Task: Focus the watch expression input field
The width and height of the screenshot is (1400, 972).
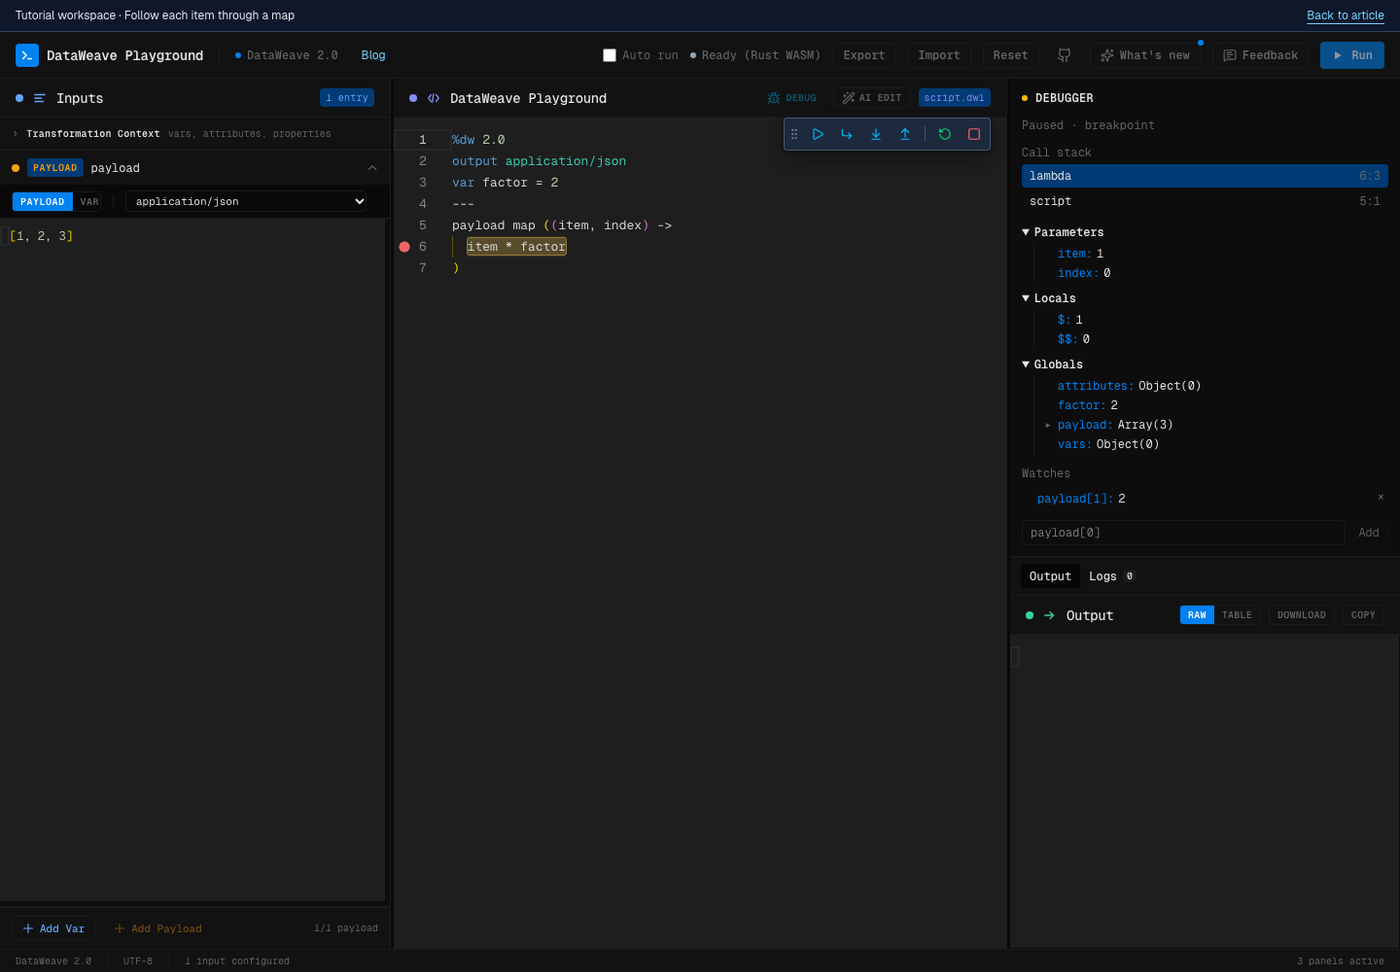Action: click(x=1183, y=532)
